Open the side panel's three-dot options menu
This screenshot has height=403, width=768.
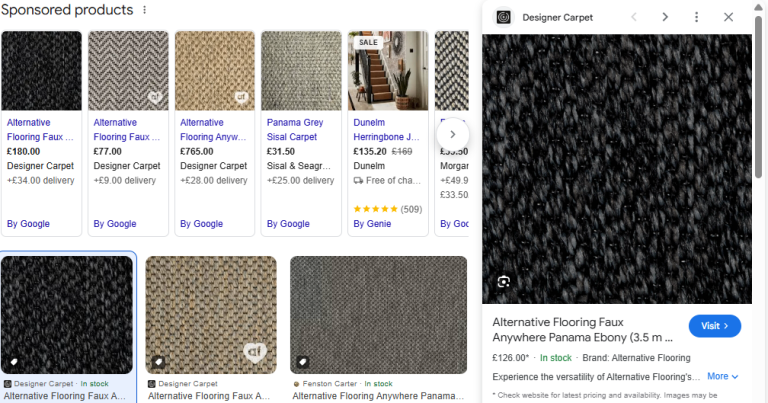tap(697, 17)
